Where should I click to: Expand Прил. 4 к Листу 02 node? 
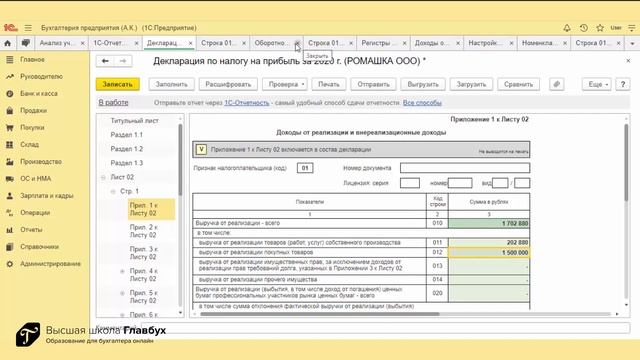click(x=122, y=271)
